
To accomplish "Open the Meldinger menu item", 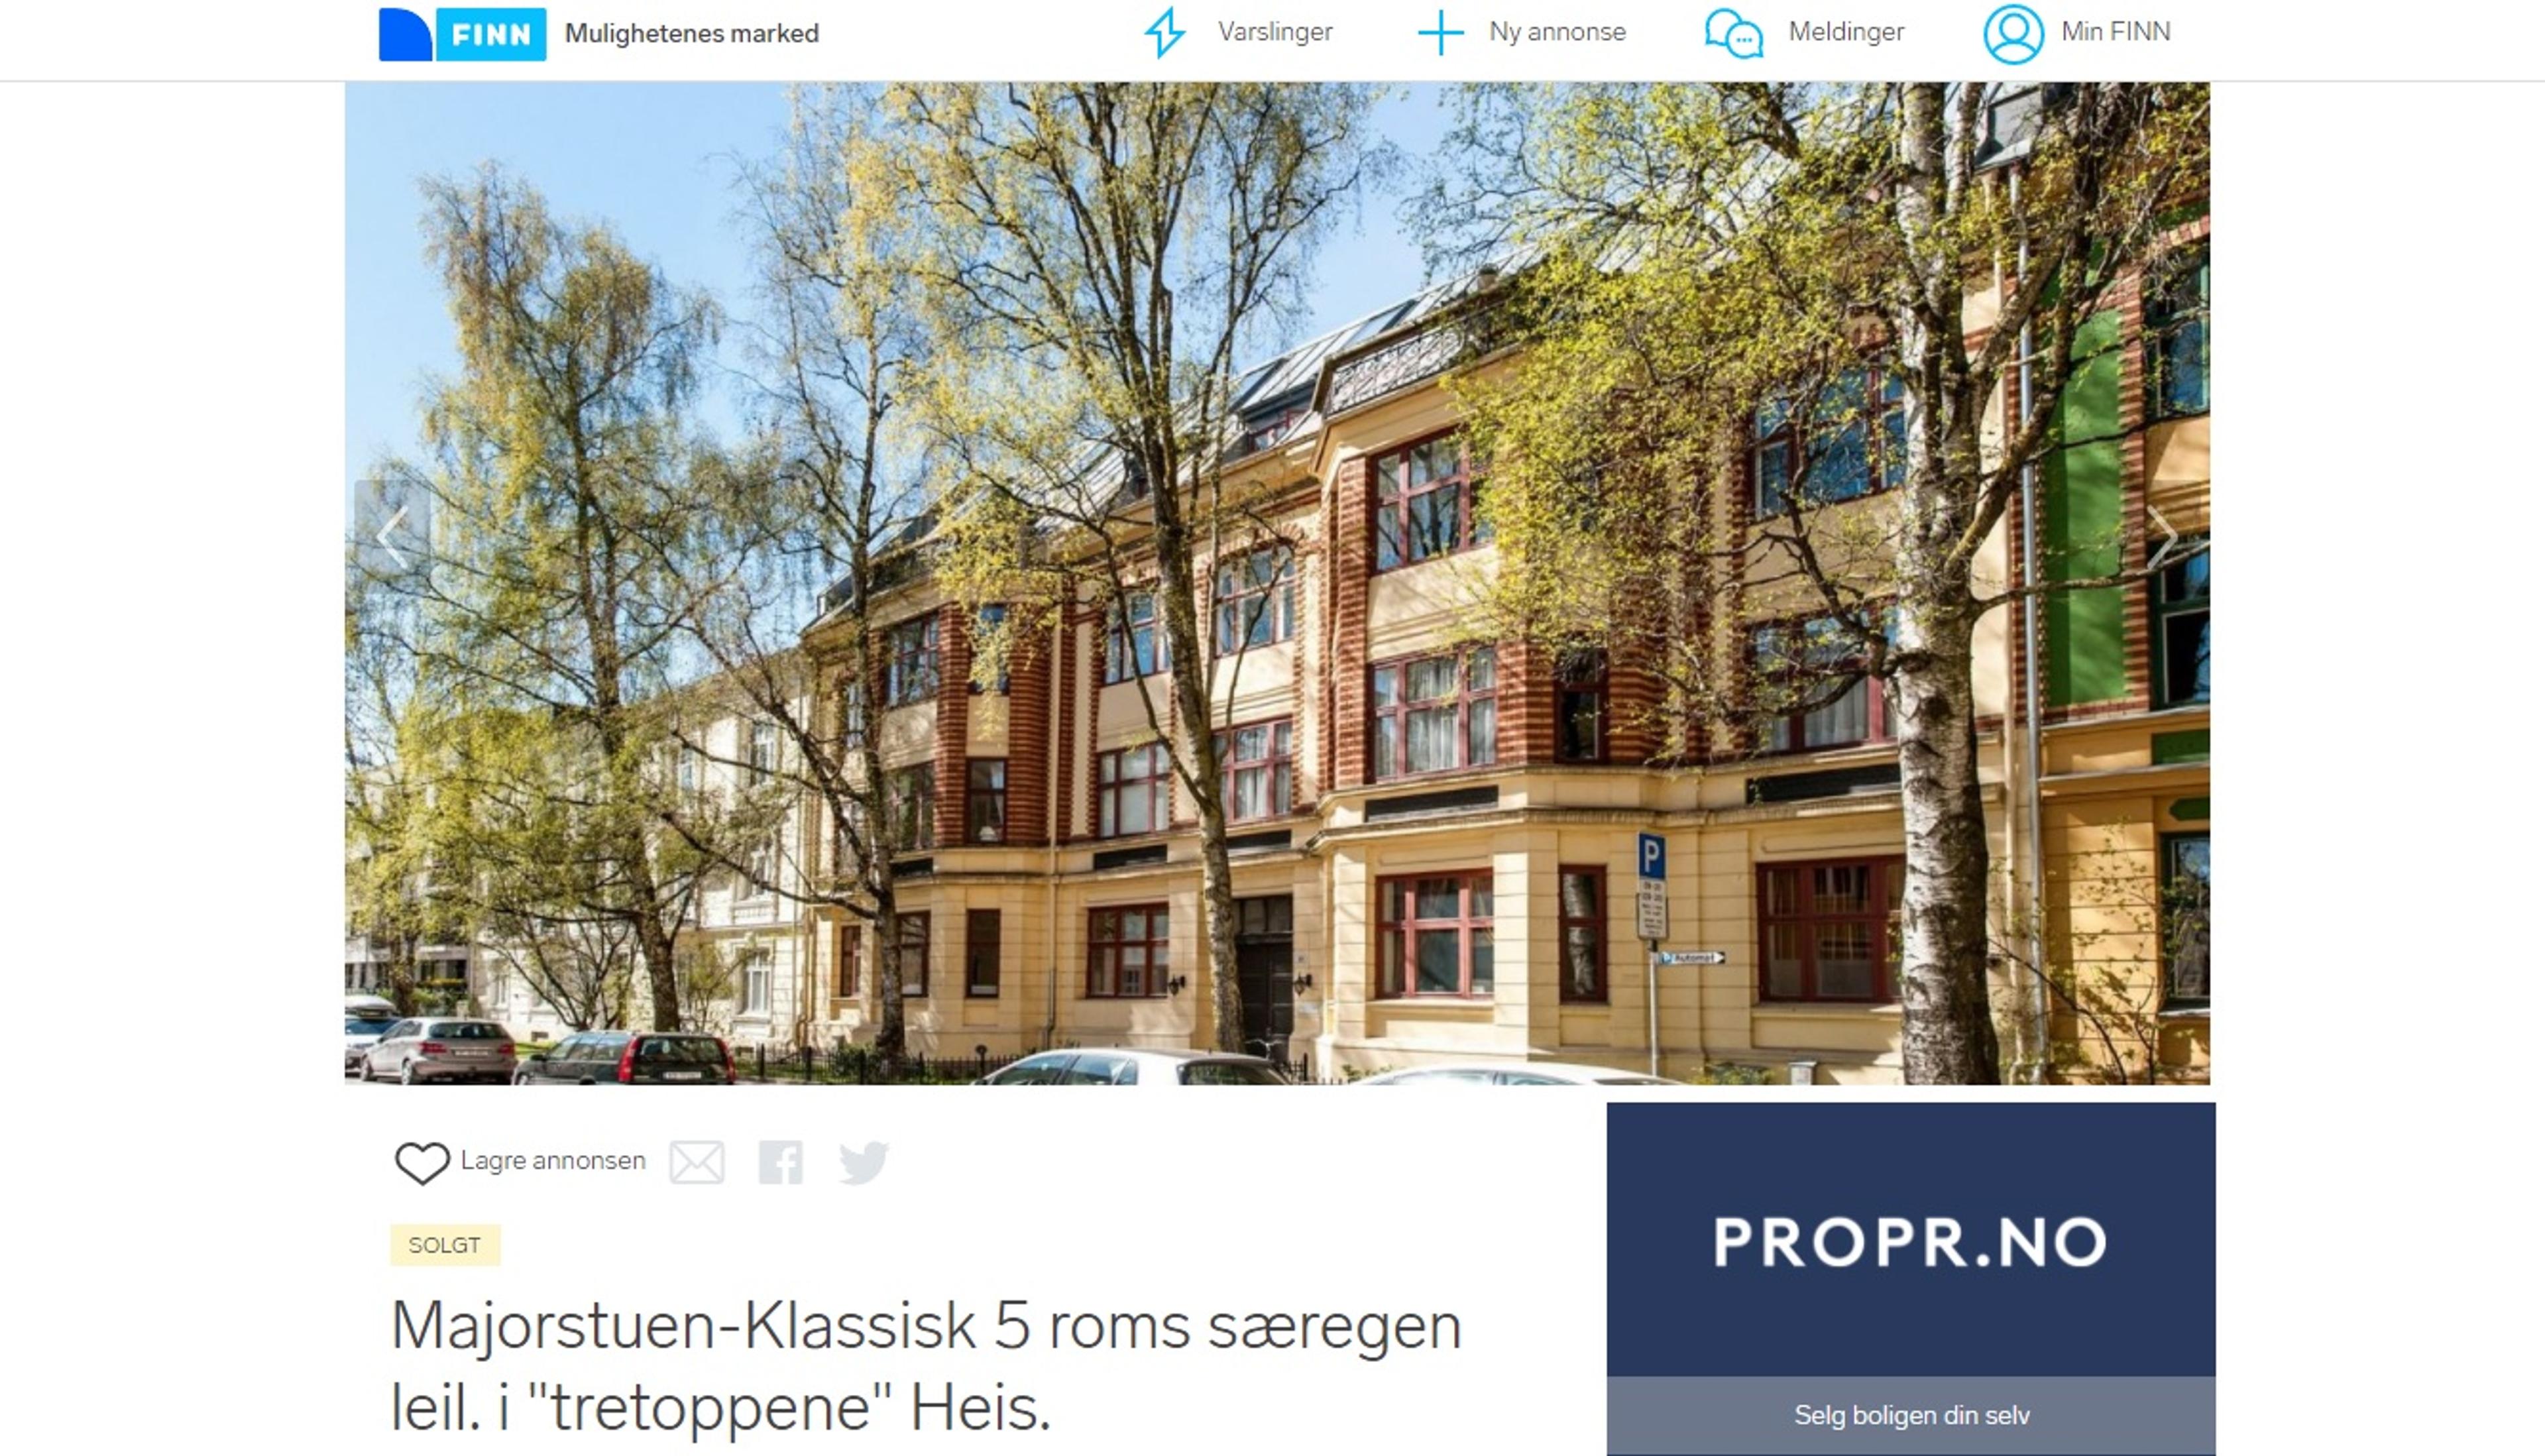I will point(1846,32).
